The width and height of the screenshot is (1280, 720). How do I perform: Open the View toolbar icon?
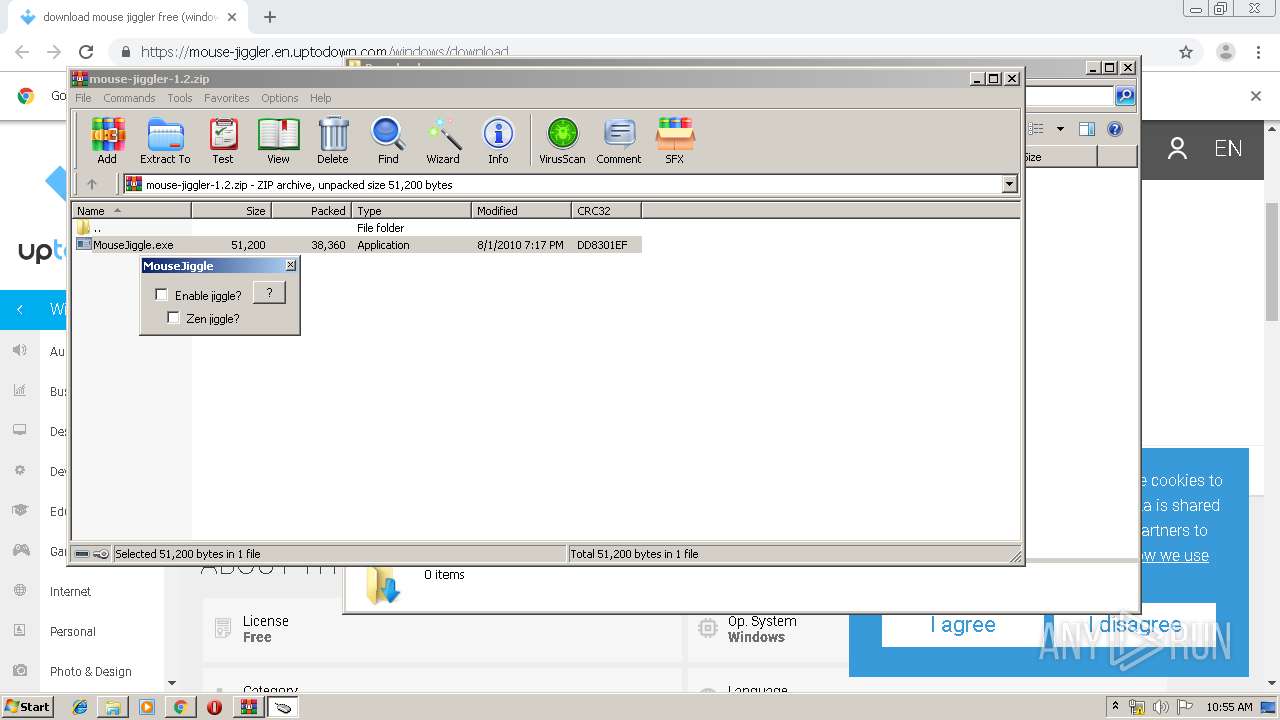(x=278, y=140)
